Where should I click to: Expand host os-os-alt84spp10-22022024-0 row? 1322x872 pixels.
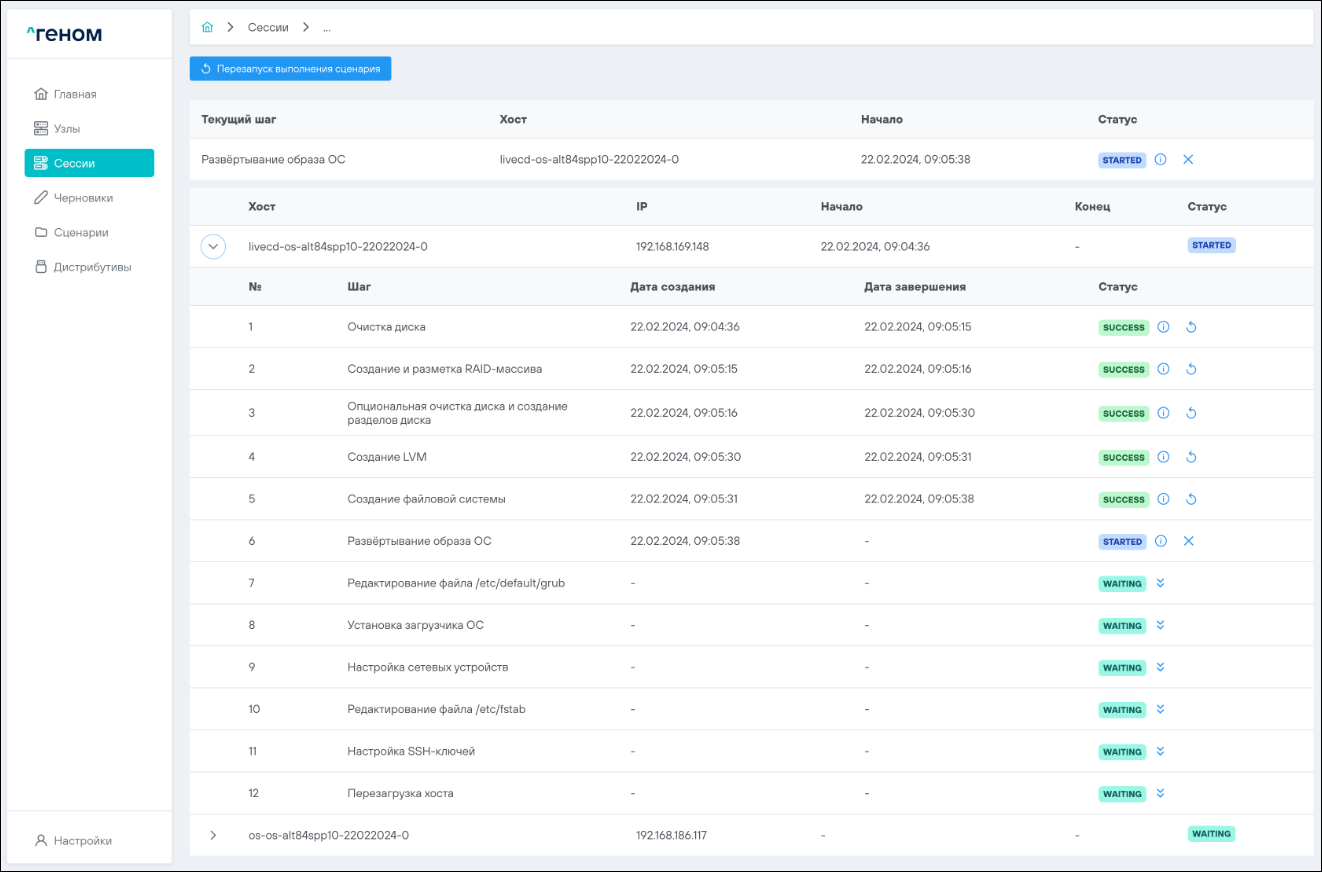pyautogui.click(x=213, y=835)
